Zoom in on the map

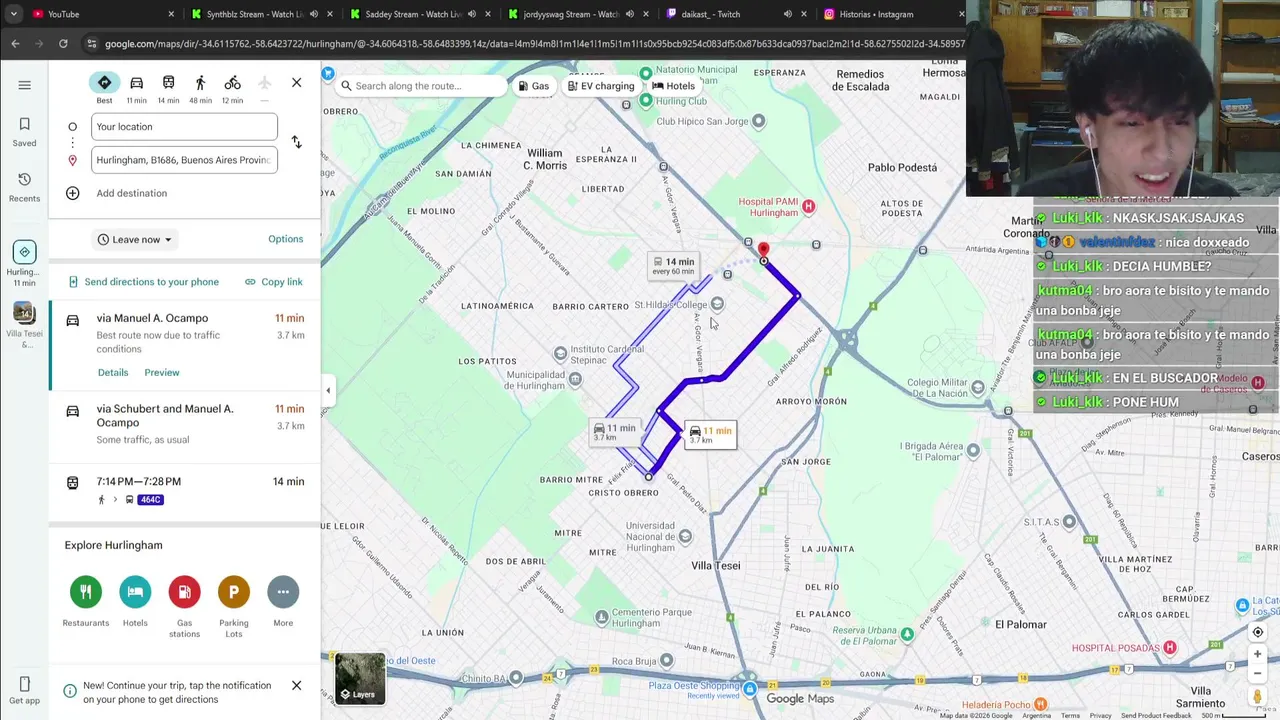[x=1257, y=654]
